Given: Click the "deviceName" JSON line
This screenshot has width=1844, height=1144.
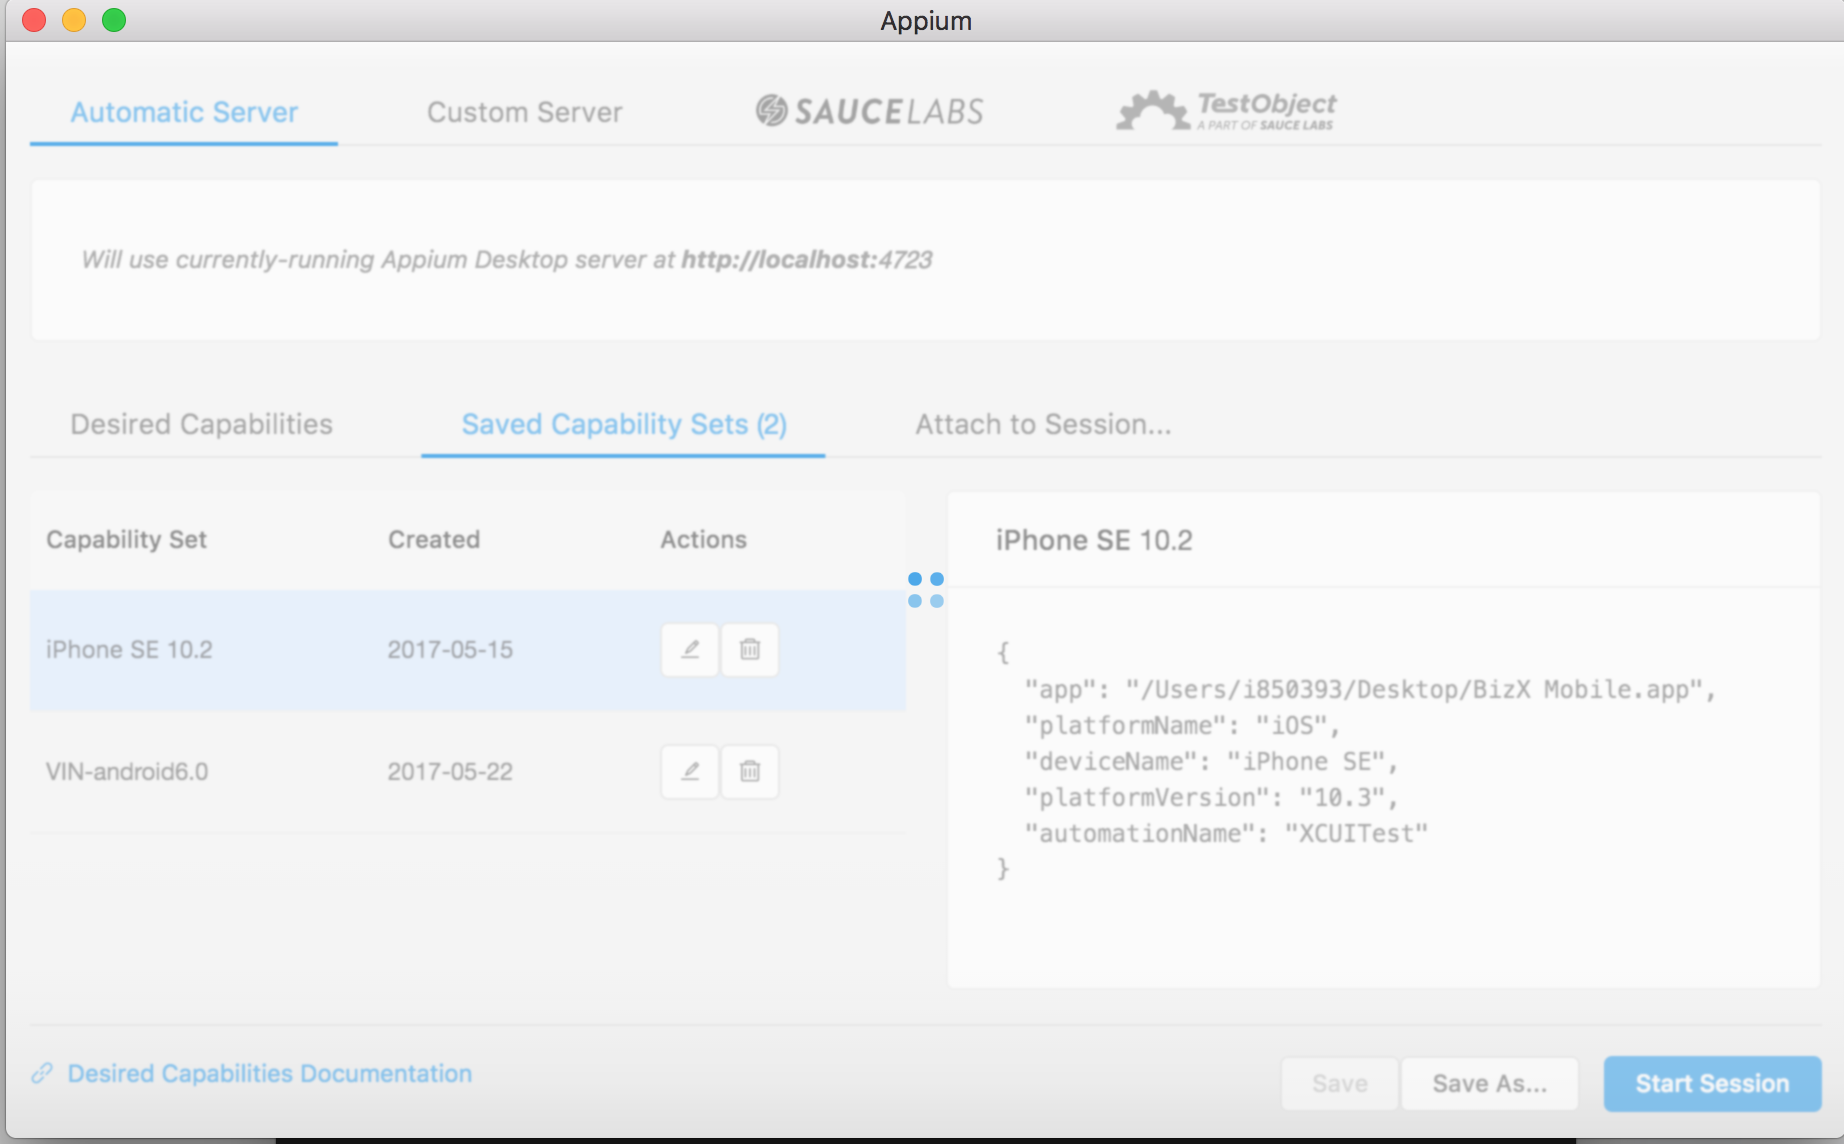Looking at the screenshot, I should [1211, 762].
